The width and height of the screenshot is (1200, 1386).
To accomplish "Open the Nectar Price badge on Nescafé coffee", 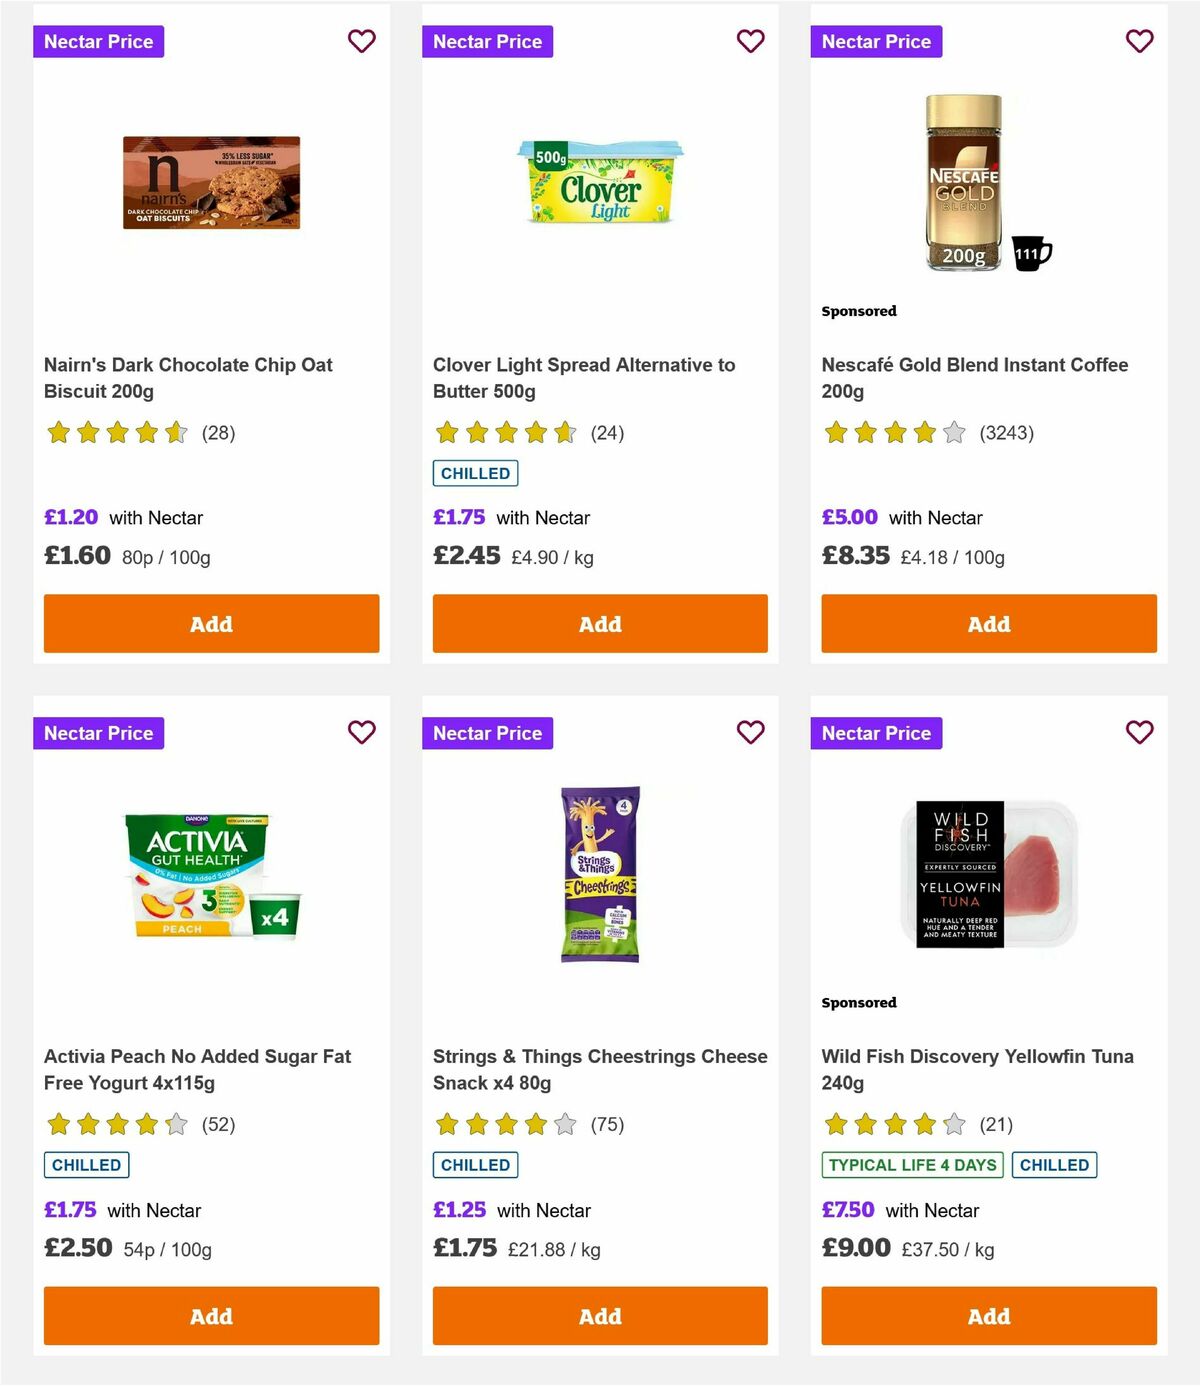I will pos(876,41).
